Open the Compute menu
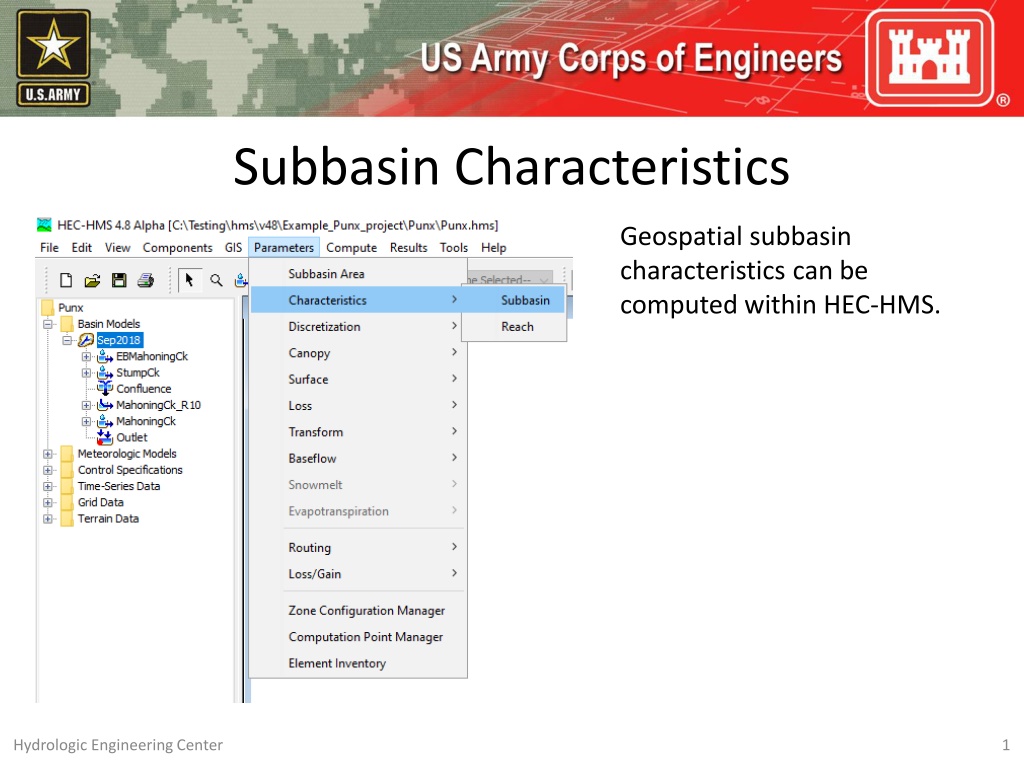The height and width of the screenshot is (768, 1024). [x=351, y=248]
